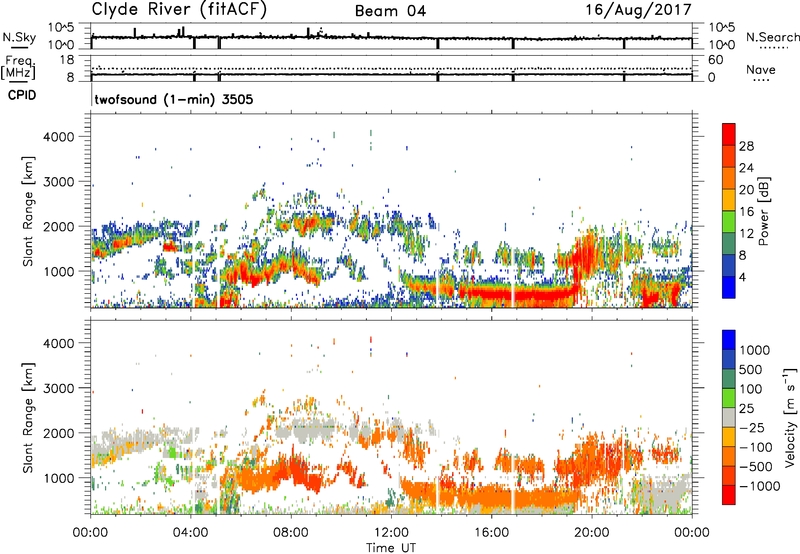The height and width of the screenshot is (554, 800).
Task: Select 'twofsound (1-min) 3505' text
Action: [x=173, y=99]
